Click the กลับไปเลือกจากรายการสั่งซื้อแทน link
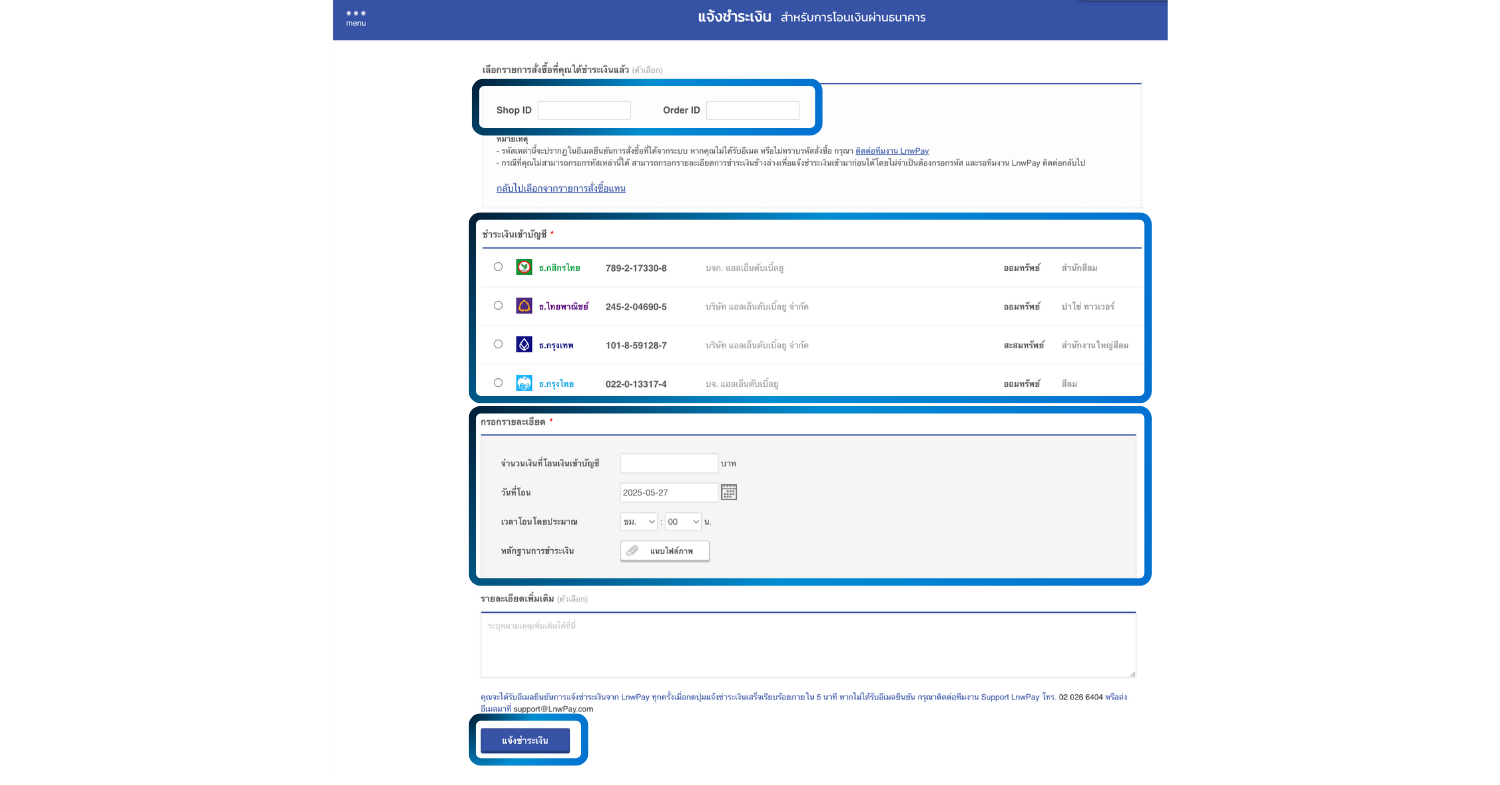Viewport: 1500px width, 785px height. 561,188
